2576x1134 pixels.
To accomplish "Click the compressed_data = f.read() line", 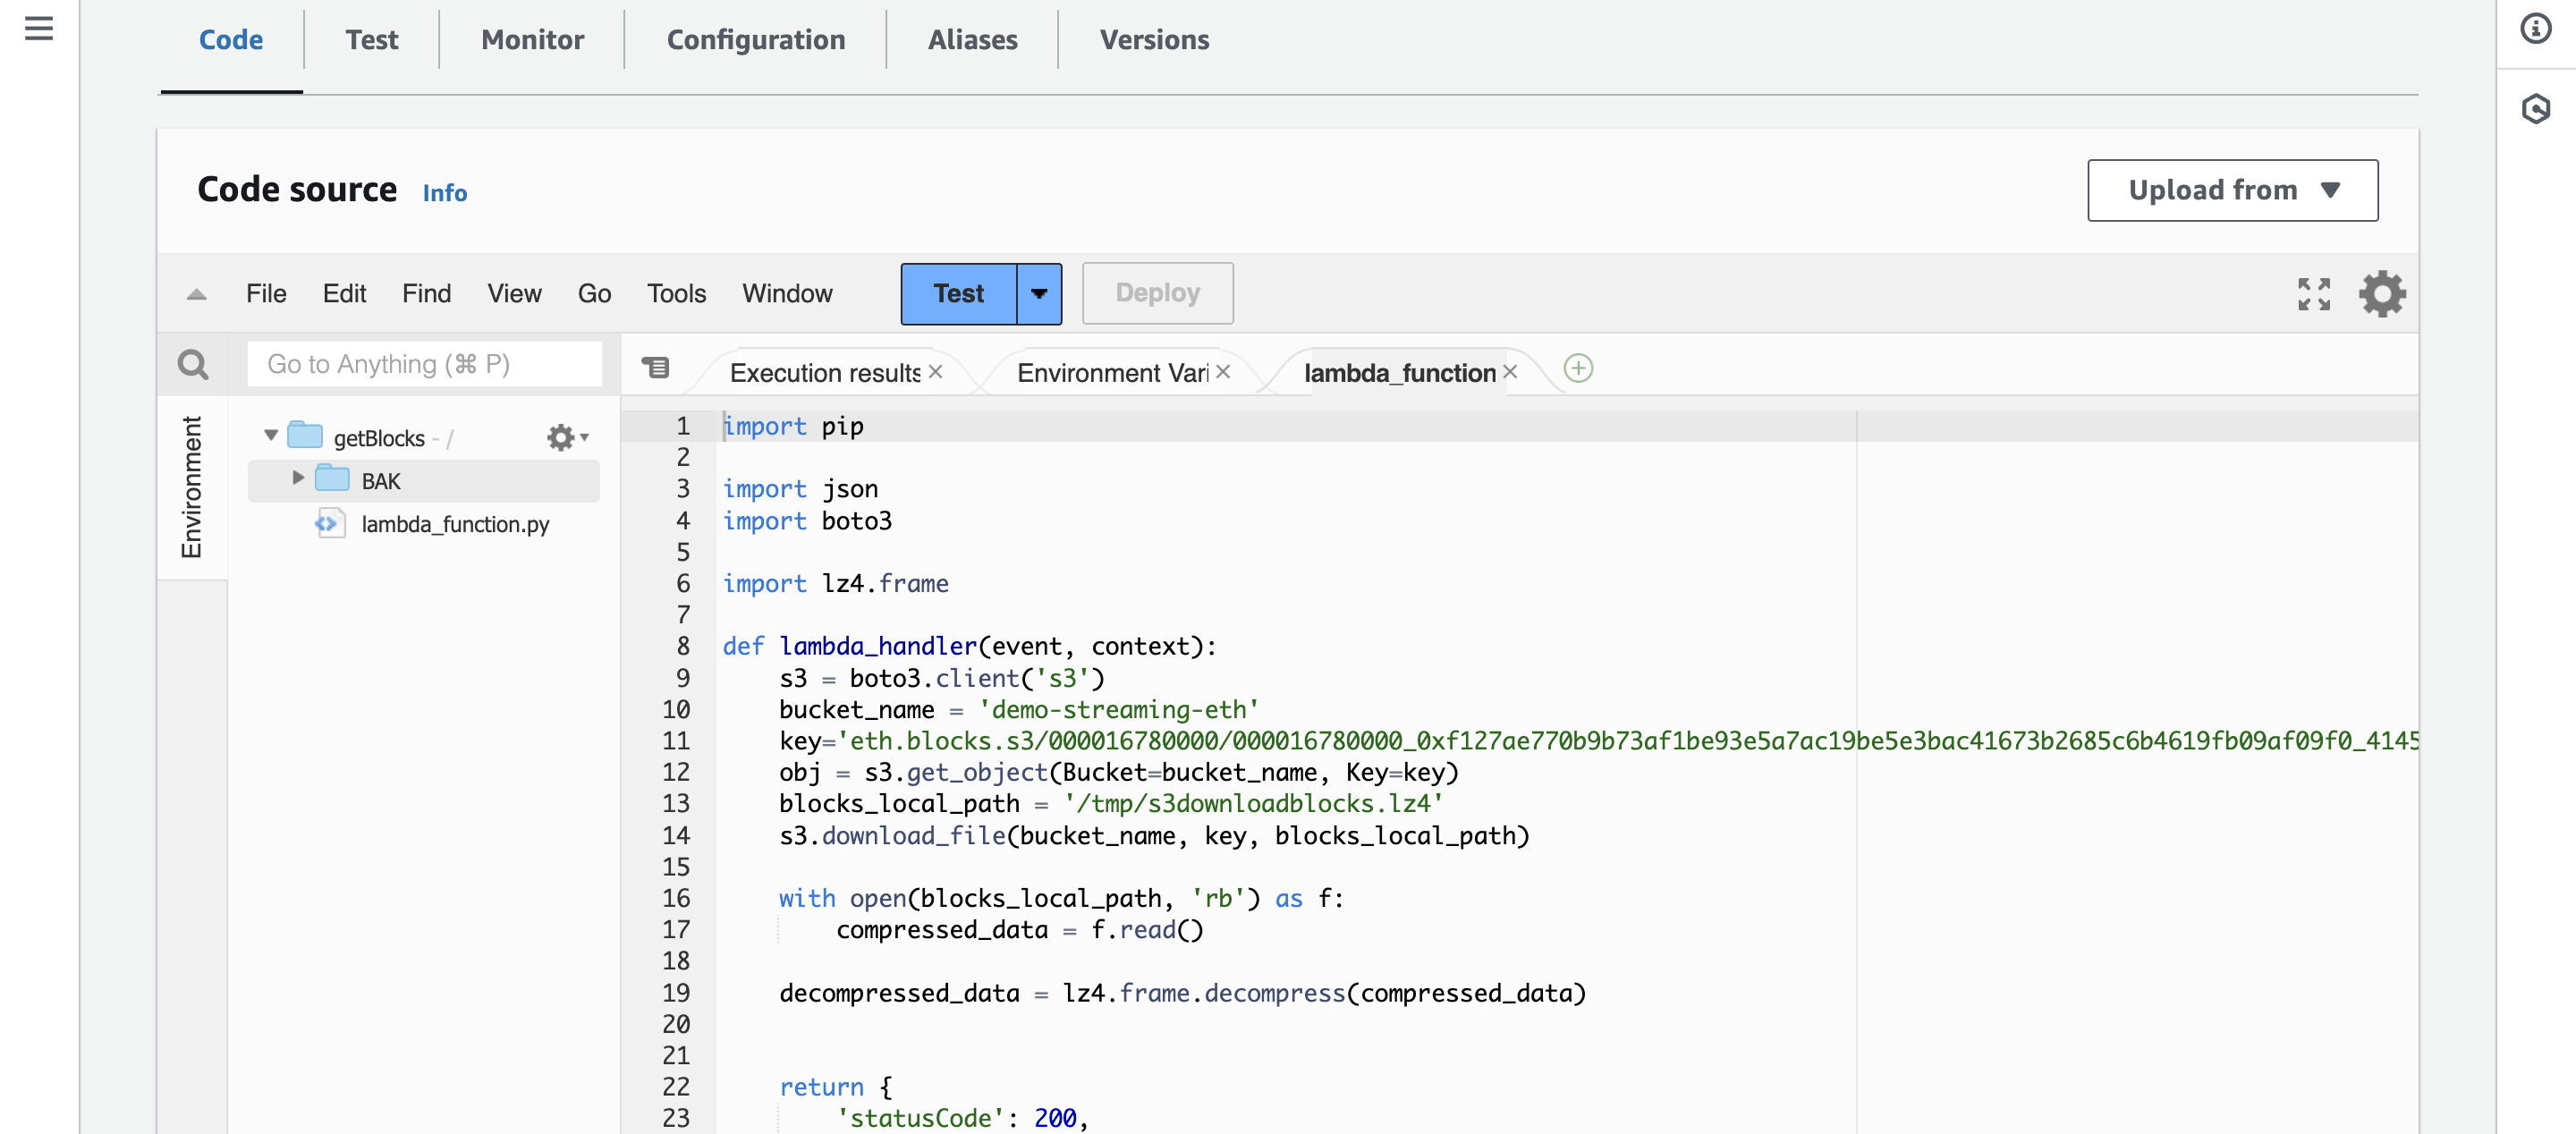I will (x=1019, y=929).
